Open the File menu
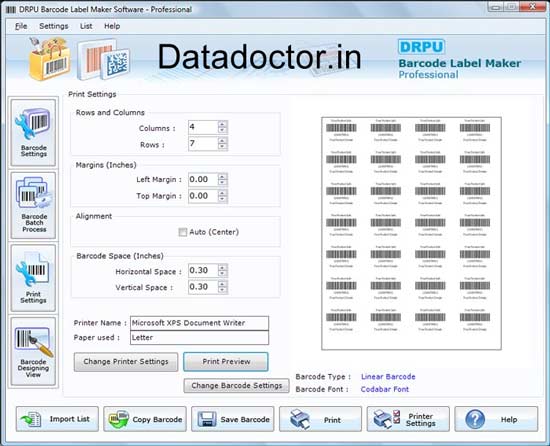 coord(21,26)
